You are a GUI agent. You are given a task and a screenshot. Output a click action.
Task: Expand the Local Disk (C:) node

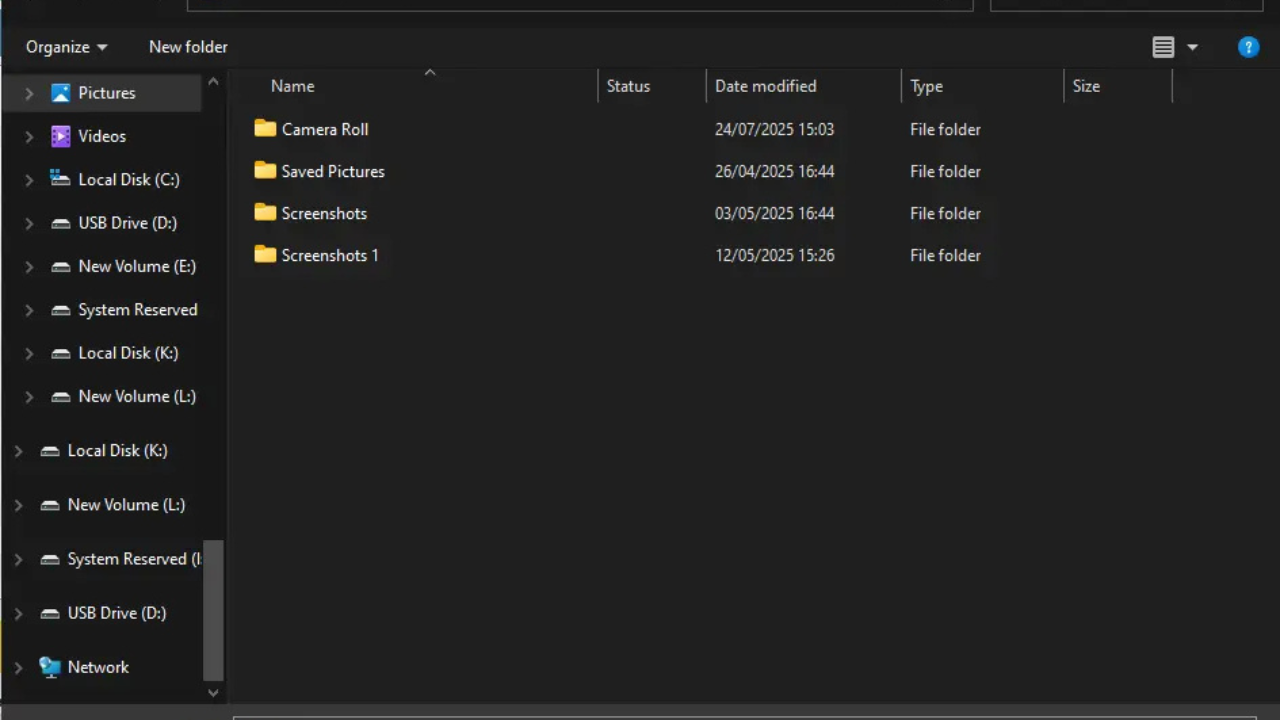pyautogui.click(x=29, y=179)
